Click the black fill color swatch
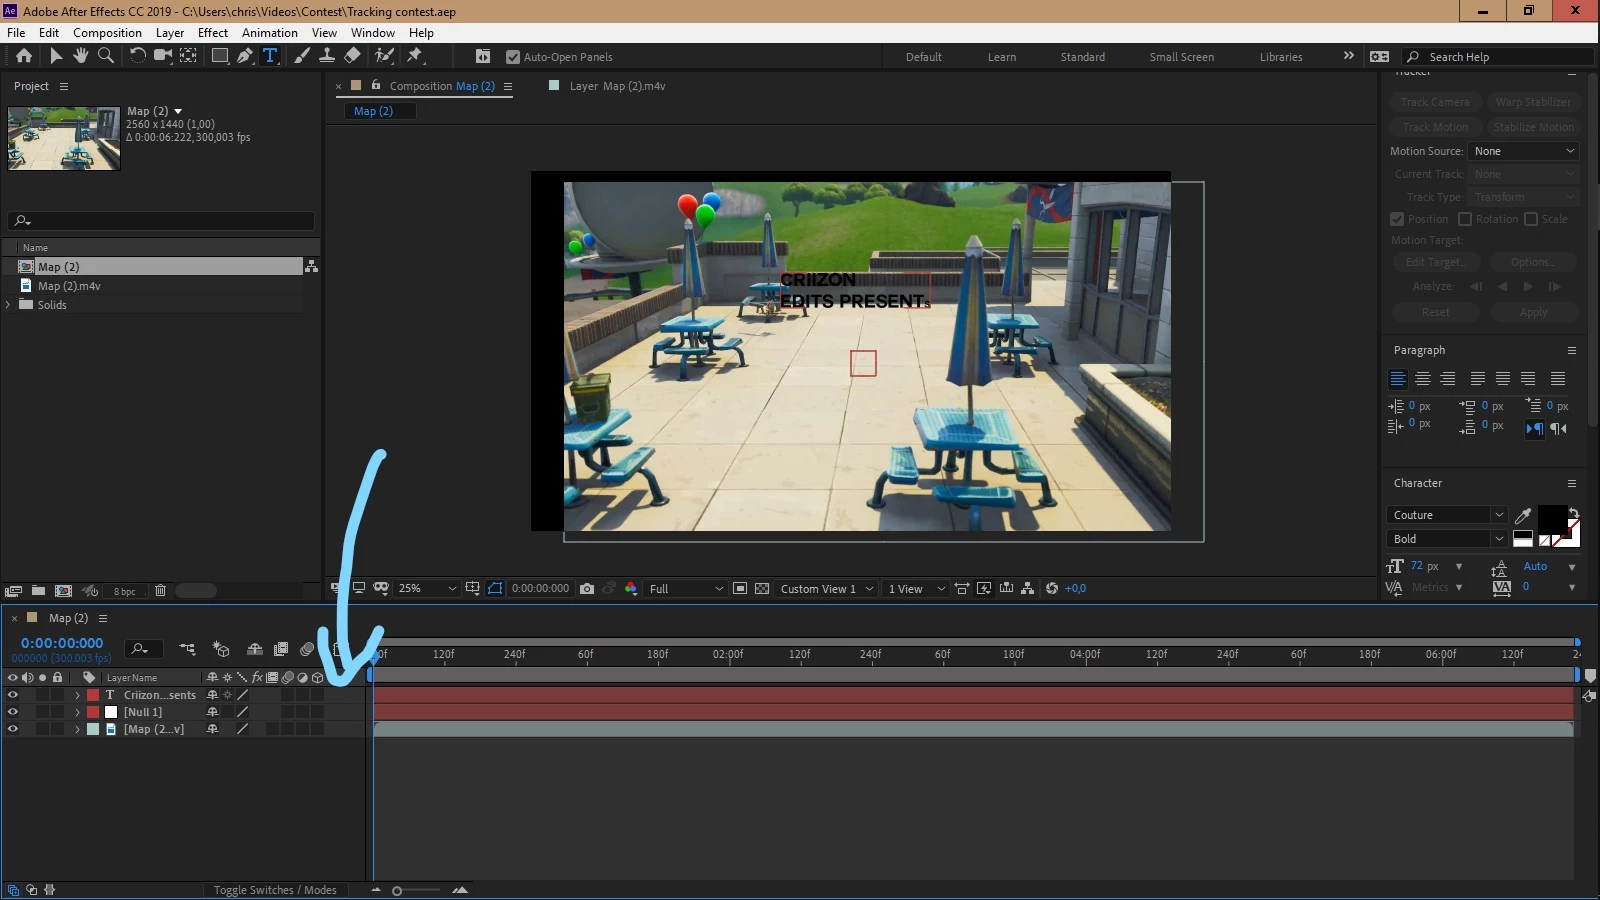This screenshot has width=1600, height=900. click(1552, 520)
